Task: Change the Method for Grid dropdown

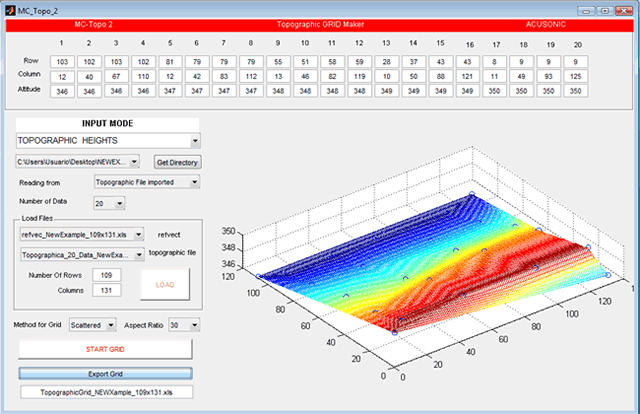Action: click(111, 325)
